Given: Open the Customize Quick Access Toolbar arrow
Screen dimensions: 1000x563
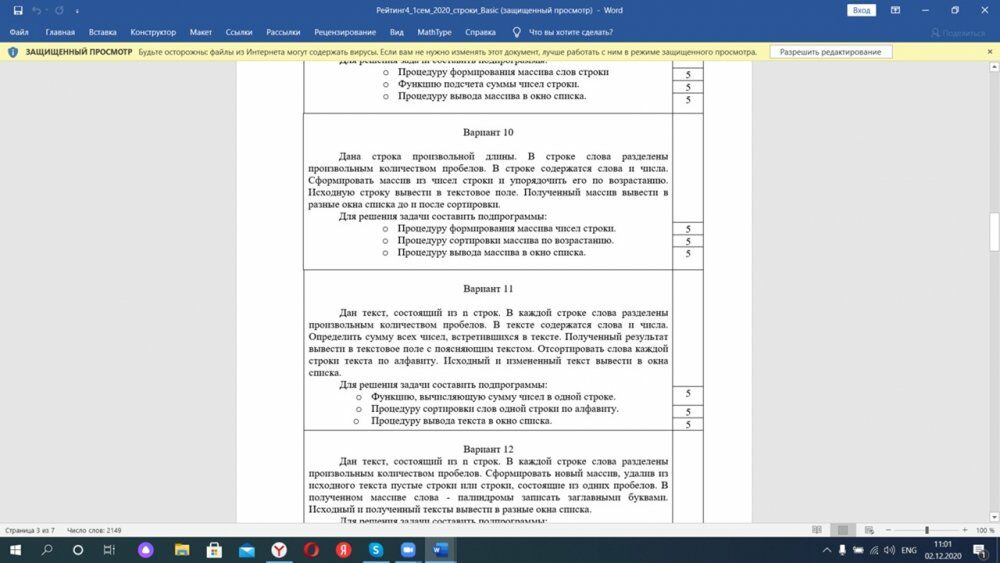Looking at the screenshot, I should pyautogui.click(x=77, y=11).
